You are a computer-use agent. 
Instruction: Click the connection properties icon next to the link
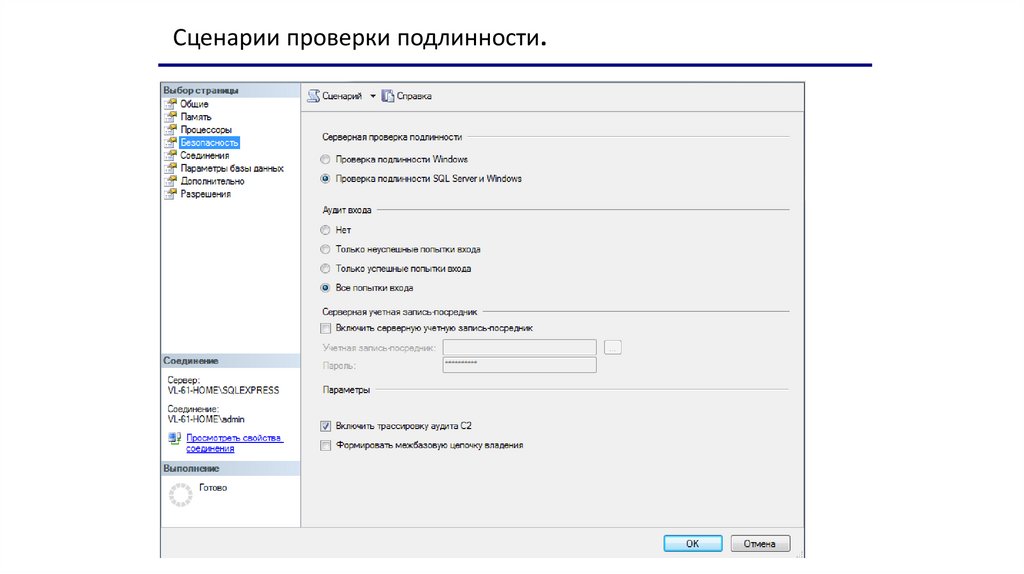click(x=175, y=438)
